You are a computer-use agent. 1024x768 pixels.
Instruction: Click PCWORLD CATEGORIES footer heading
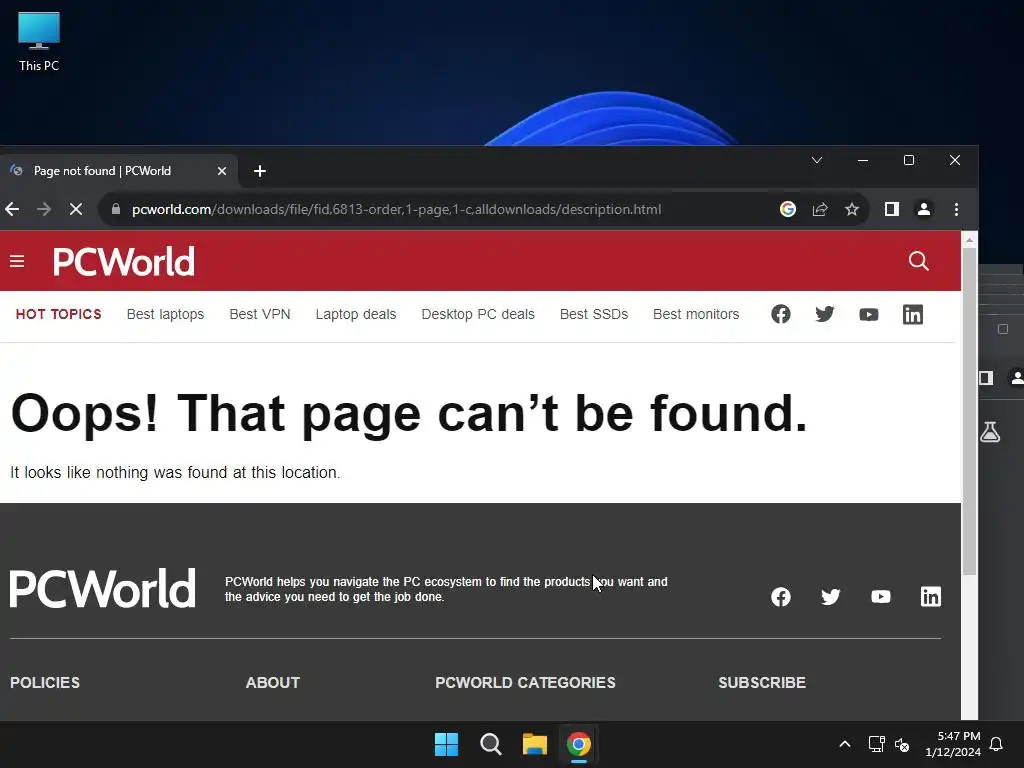(x=526, y=682)
